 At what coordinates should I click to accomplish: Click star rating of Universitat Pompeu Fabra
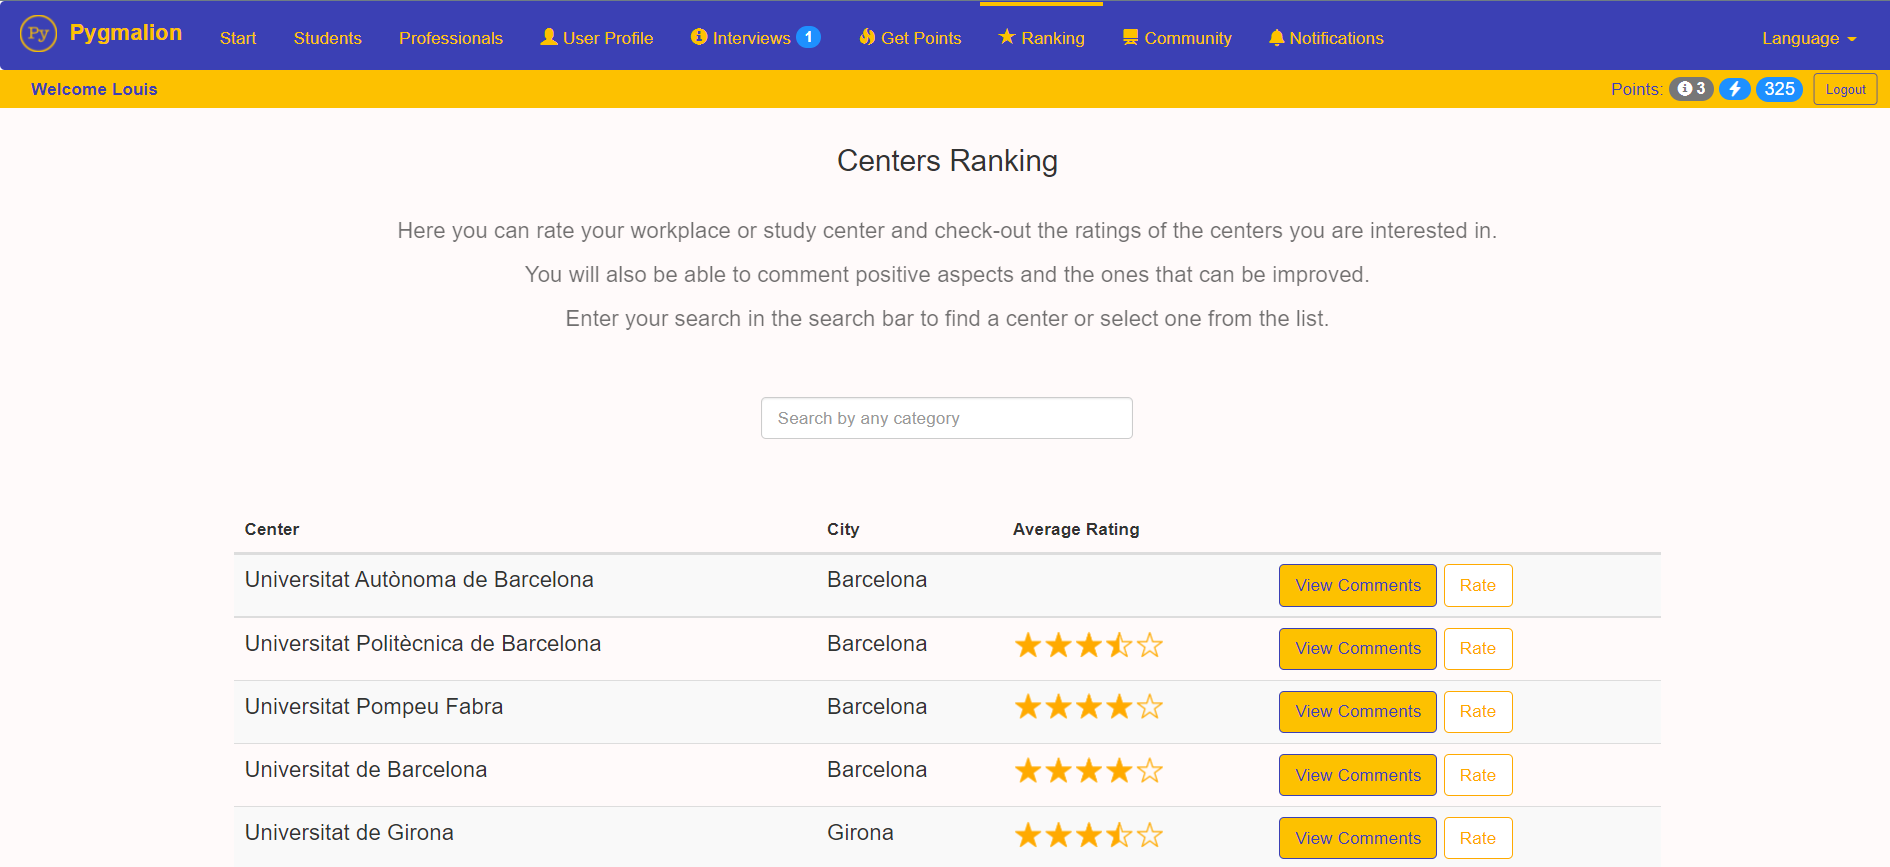pos(1088,707)
